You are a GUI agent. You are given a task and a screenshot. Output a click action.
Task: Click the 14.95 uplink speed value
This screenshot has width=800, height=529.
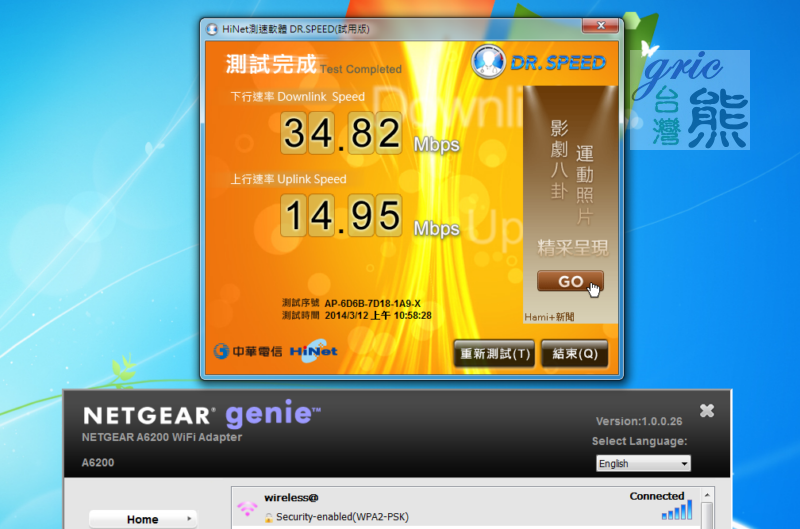341,216
